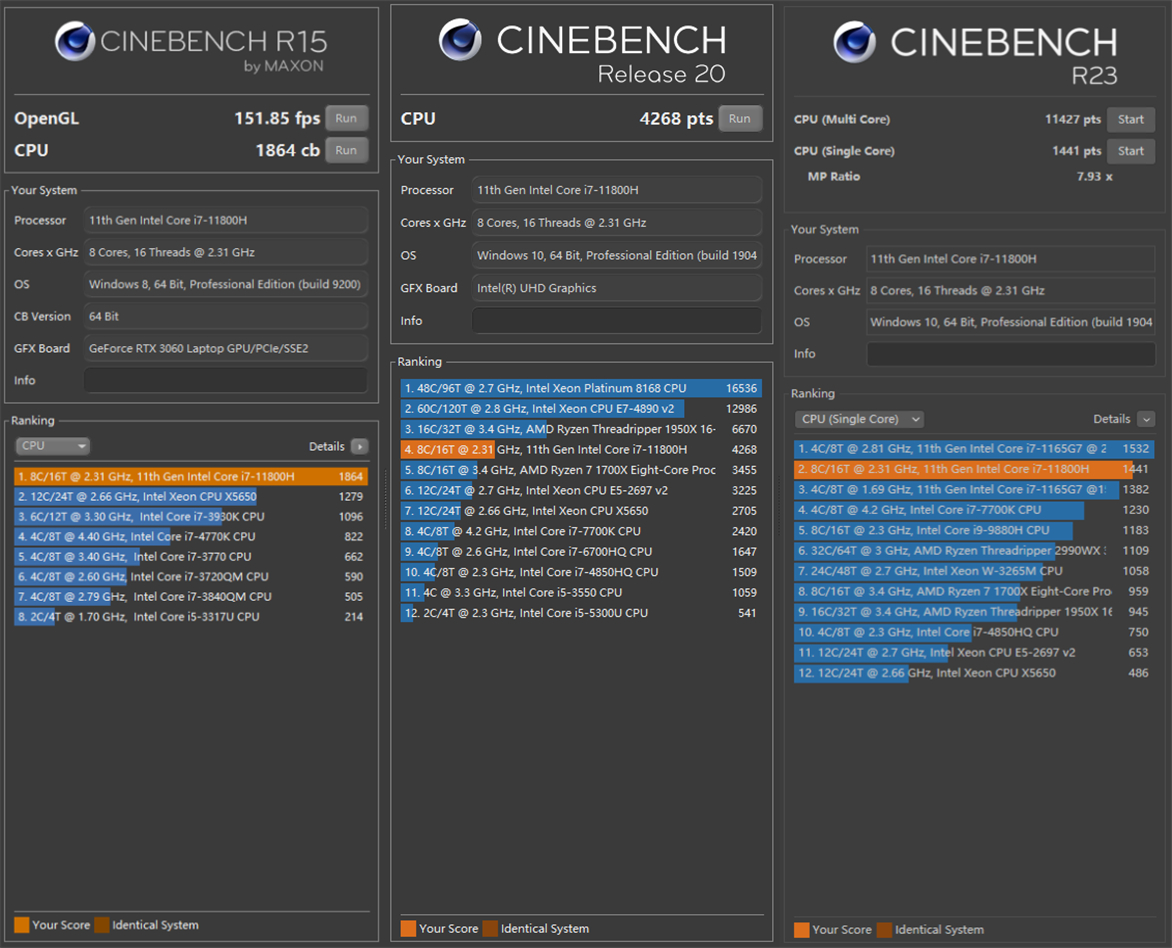
Task: Click the orange Your Score swatch in R15
Action: 22,925
